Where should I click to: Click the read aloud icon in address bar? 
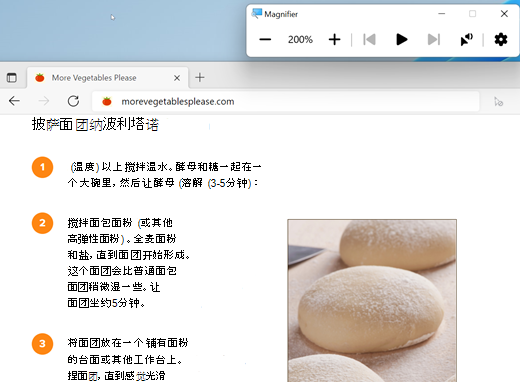click(x=499, y=102)
